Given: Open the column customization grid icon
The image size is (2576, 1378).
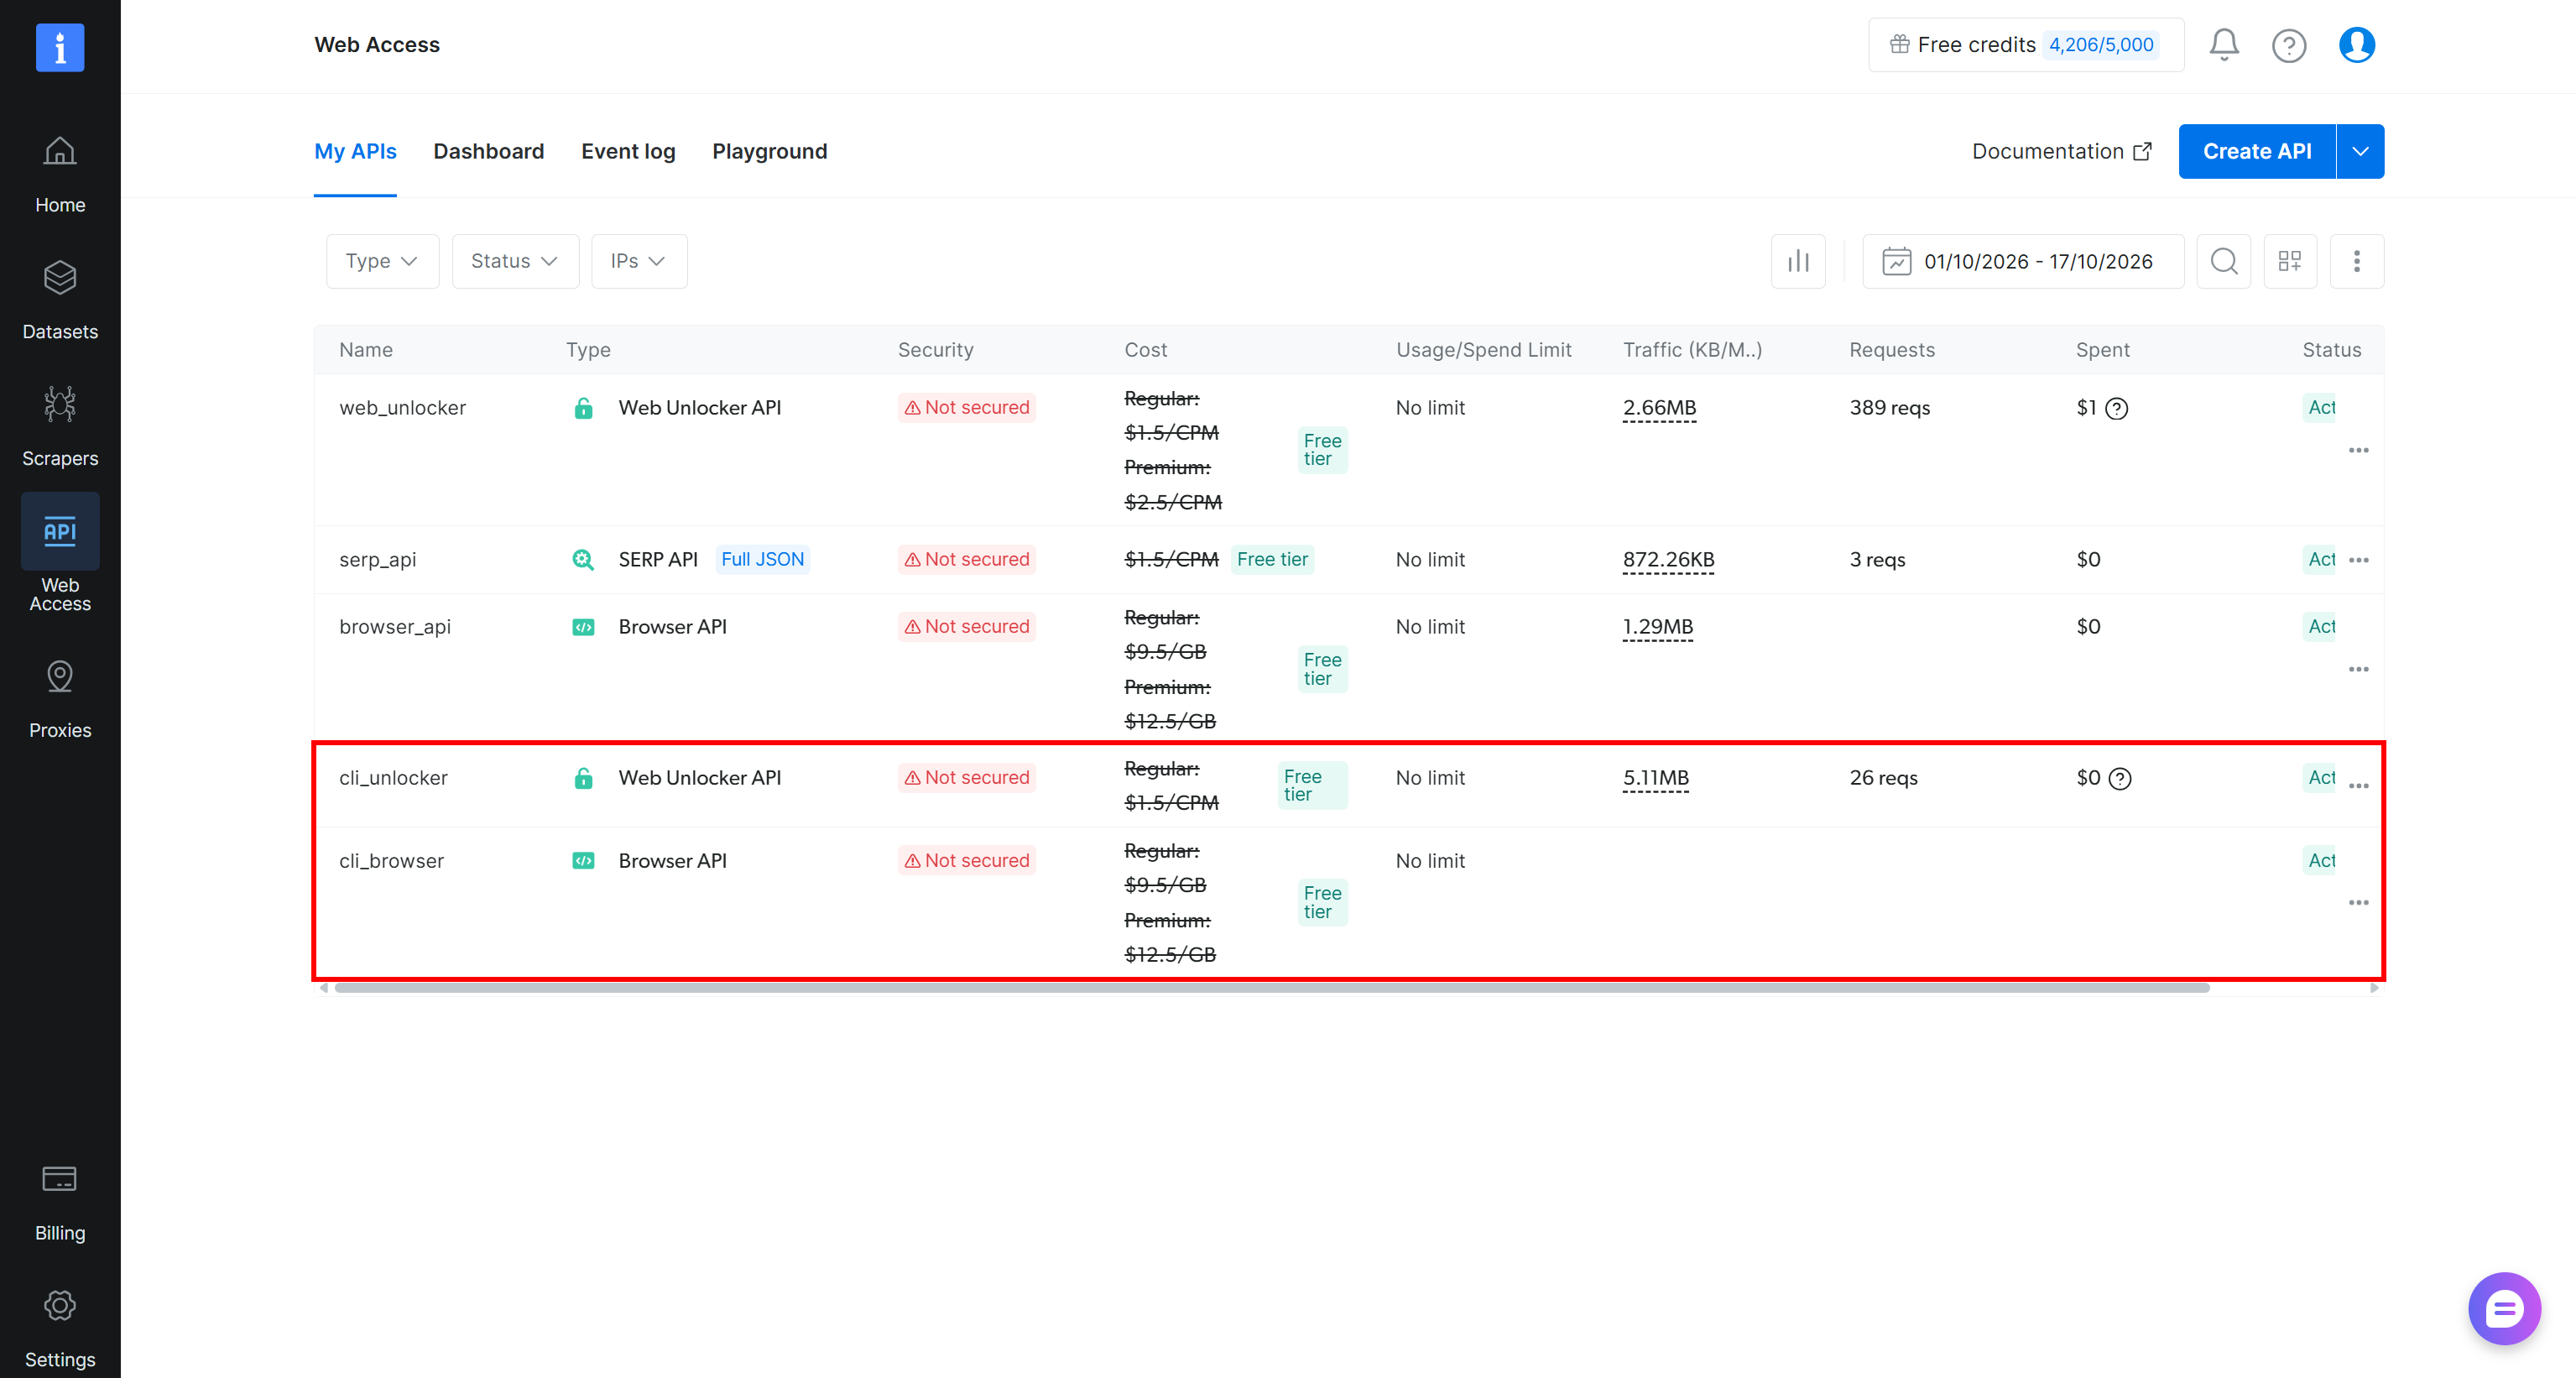Looking at the screenshot, I should (x=2290, y=261).
